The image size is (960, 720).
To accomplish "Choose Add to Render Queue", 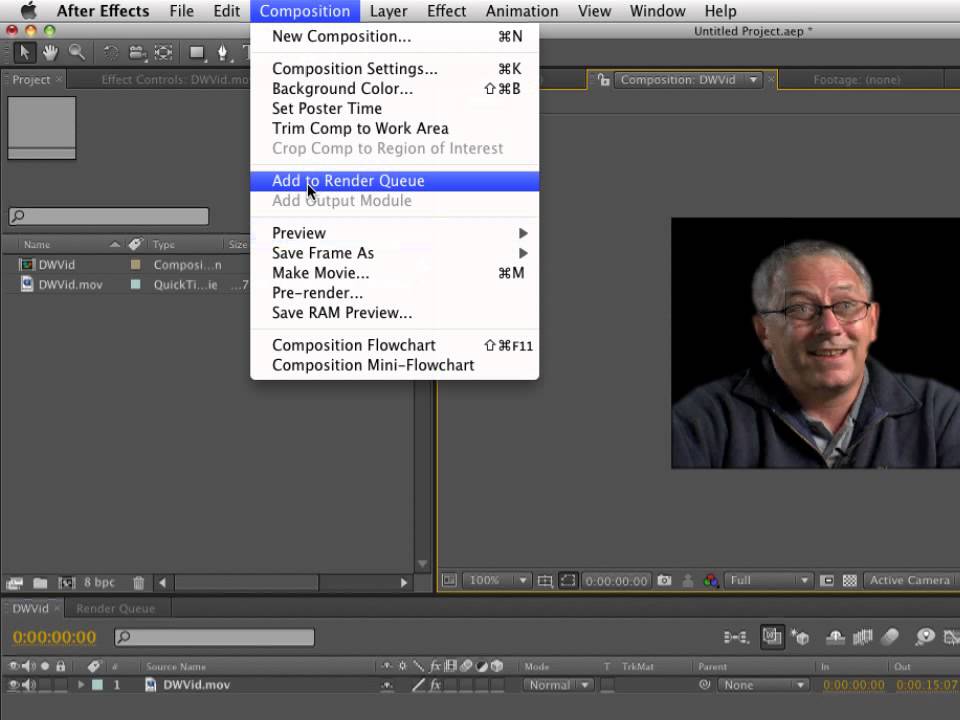I will point(394,181).
